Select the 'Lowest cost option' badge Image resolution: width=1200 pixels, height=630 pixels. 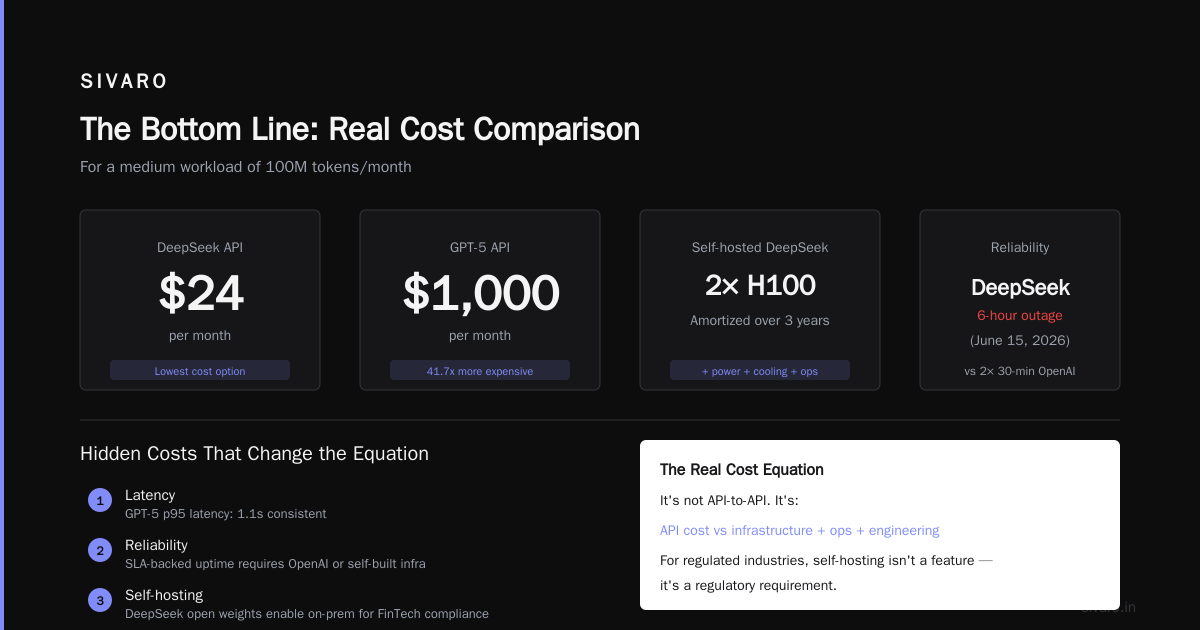point(200,371)
